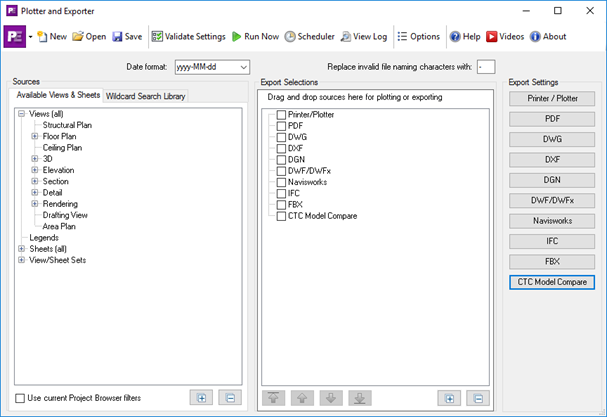The image size is (607, 417).
Task: Expand the Rendering node
Action: click(x=35, y=203)
